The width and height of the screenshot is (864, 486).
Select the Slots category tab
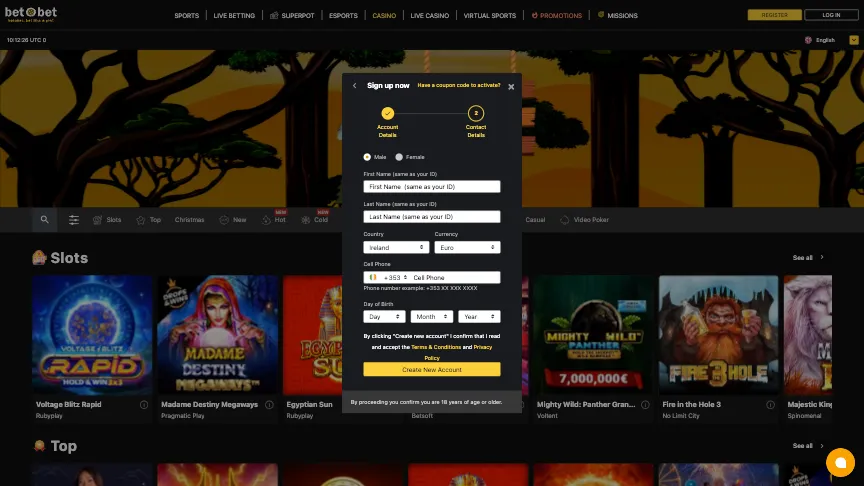pos(107,220)
